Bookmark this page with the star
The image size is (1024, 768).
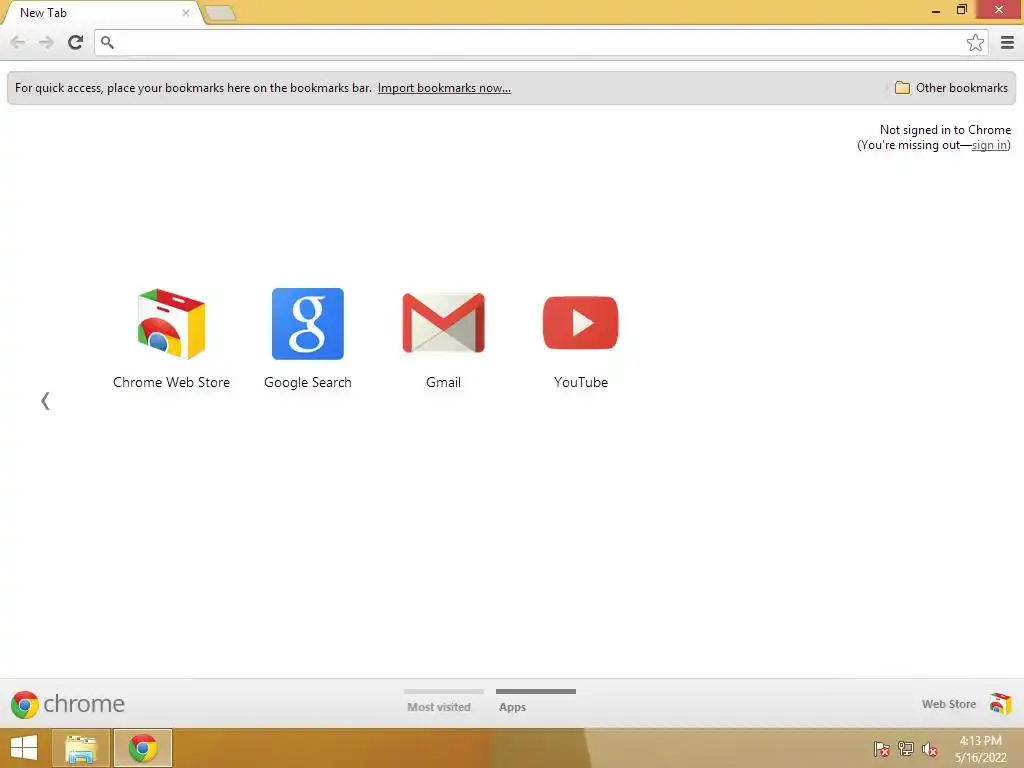(975, 42)
